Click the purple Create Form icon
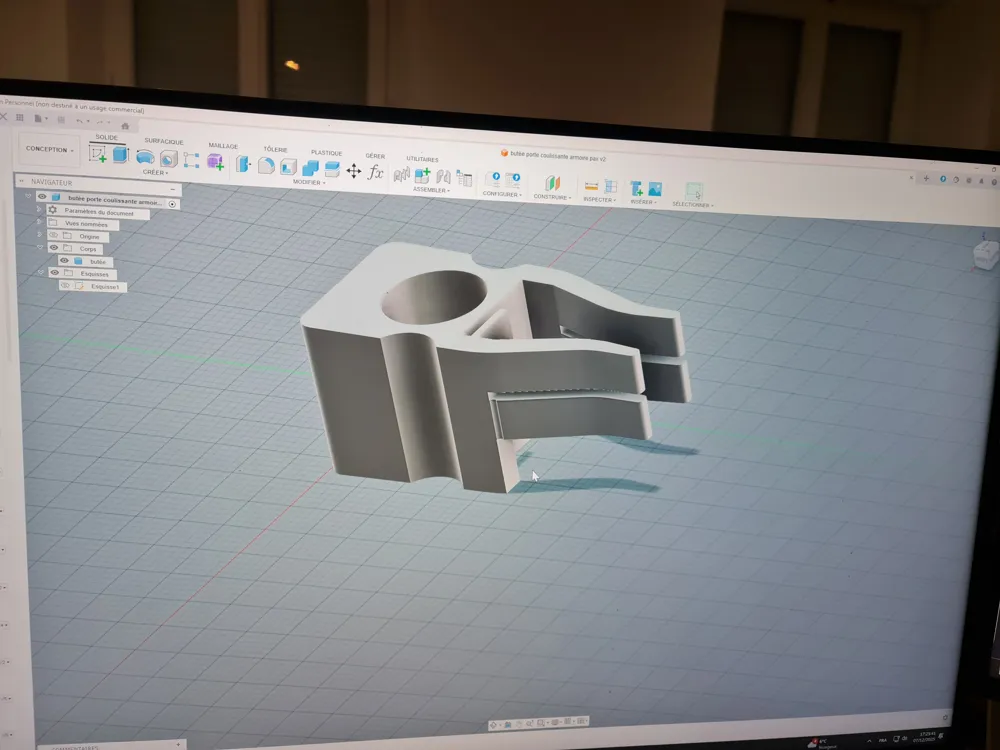1000x750 pixels. pos(216,162)
